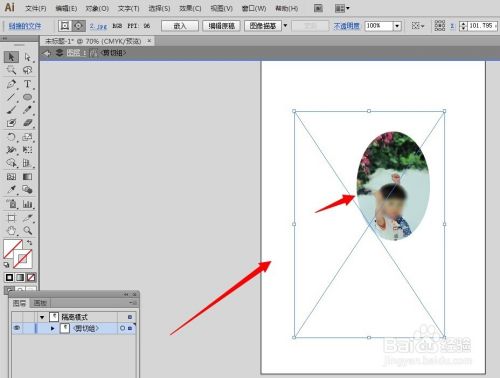
Task: Select the Width/Warp tool
Action: 11,150
